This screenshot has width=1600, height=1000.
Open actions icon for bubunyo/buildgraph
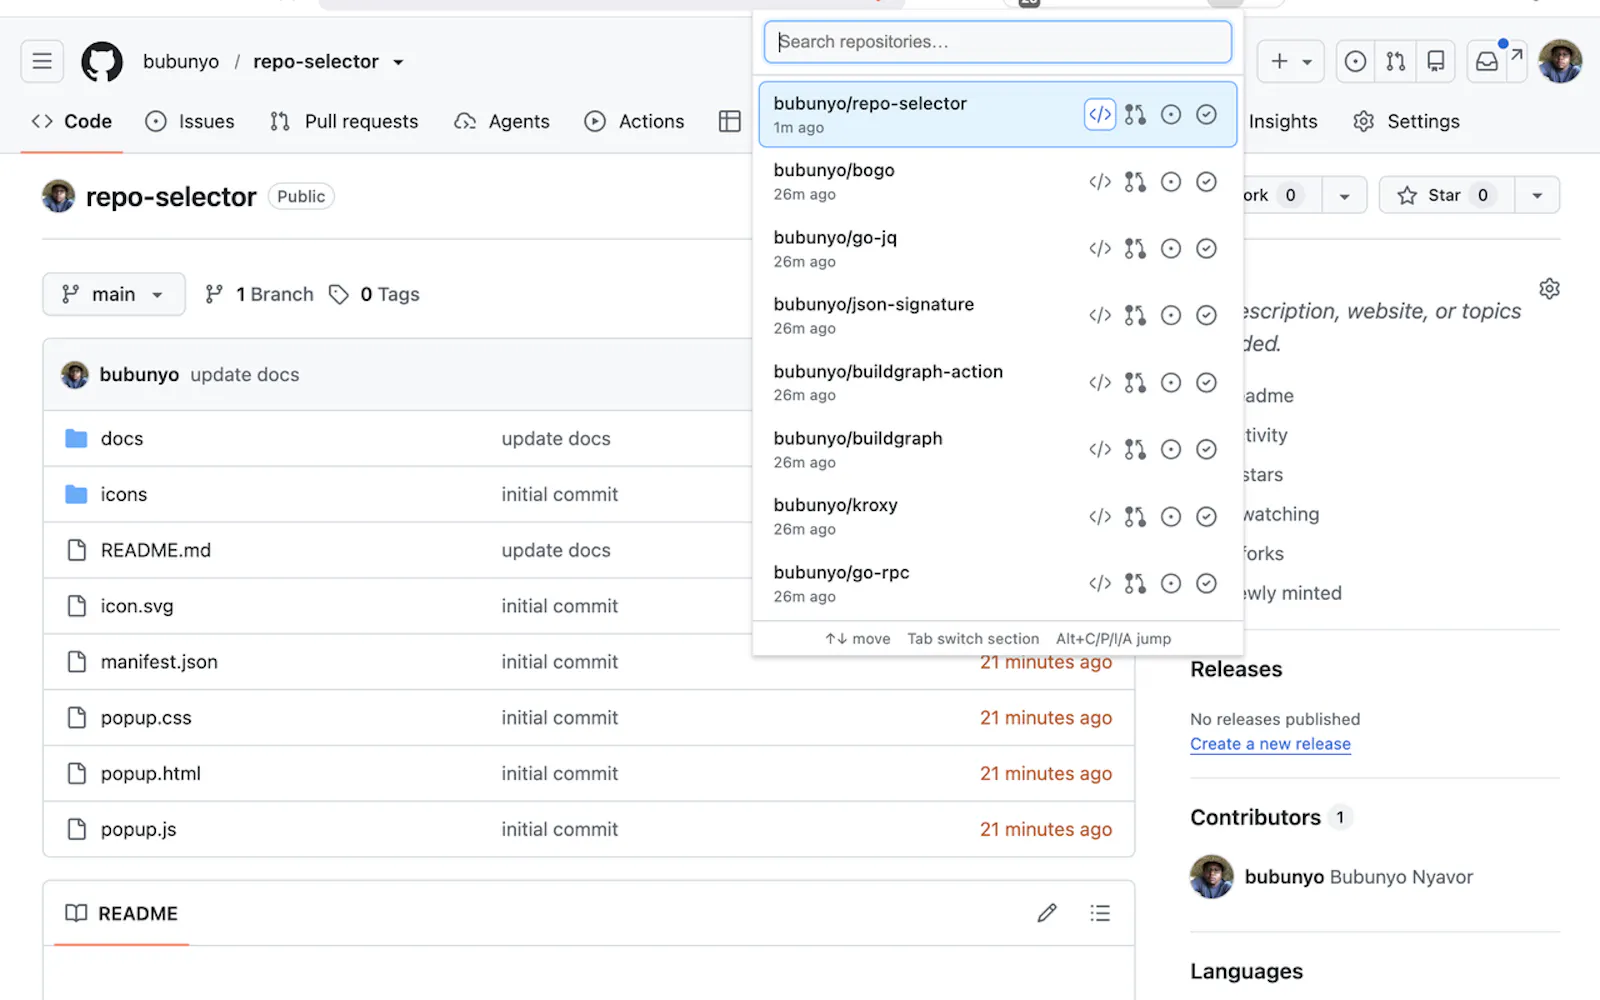1207,450
